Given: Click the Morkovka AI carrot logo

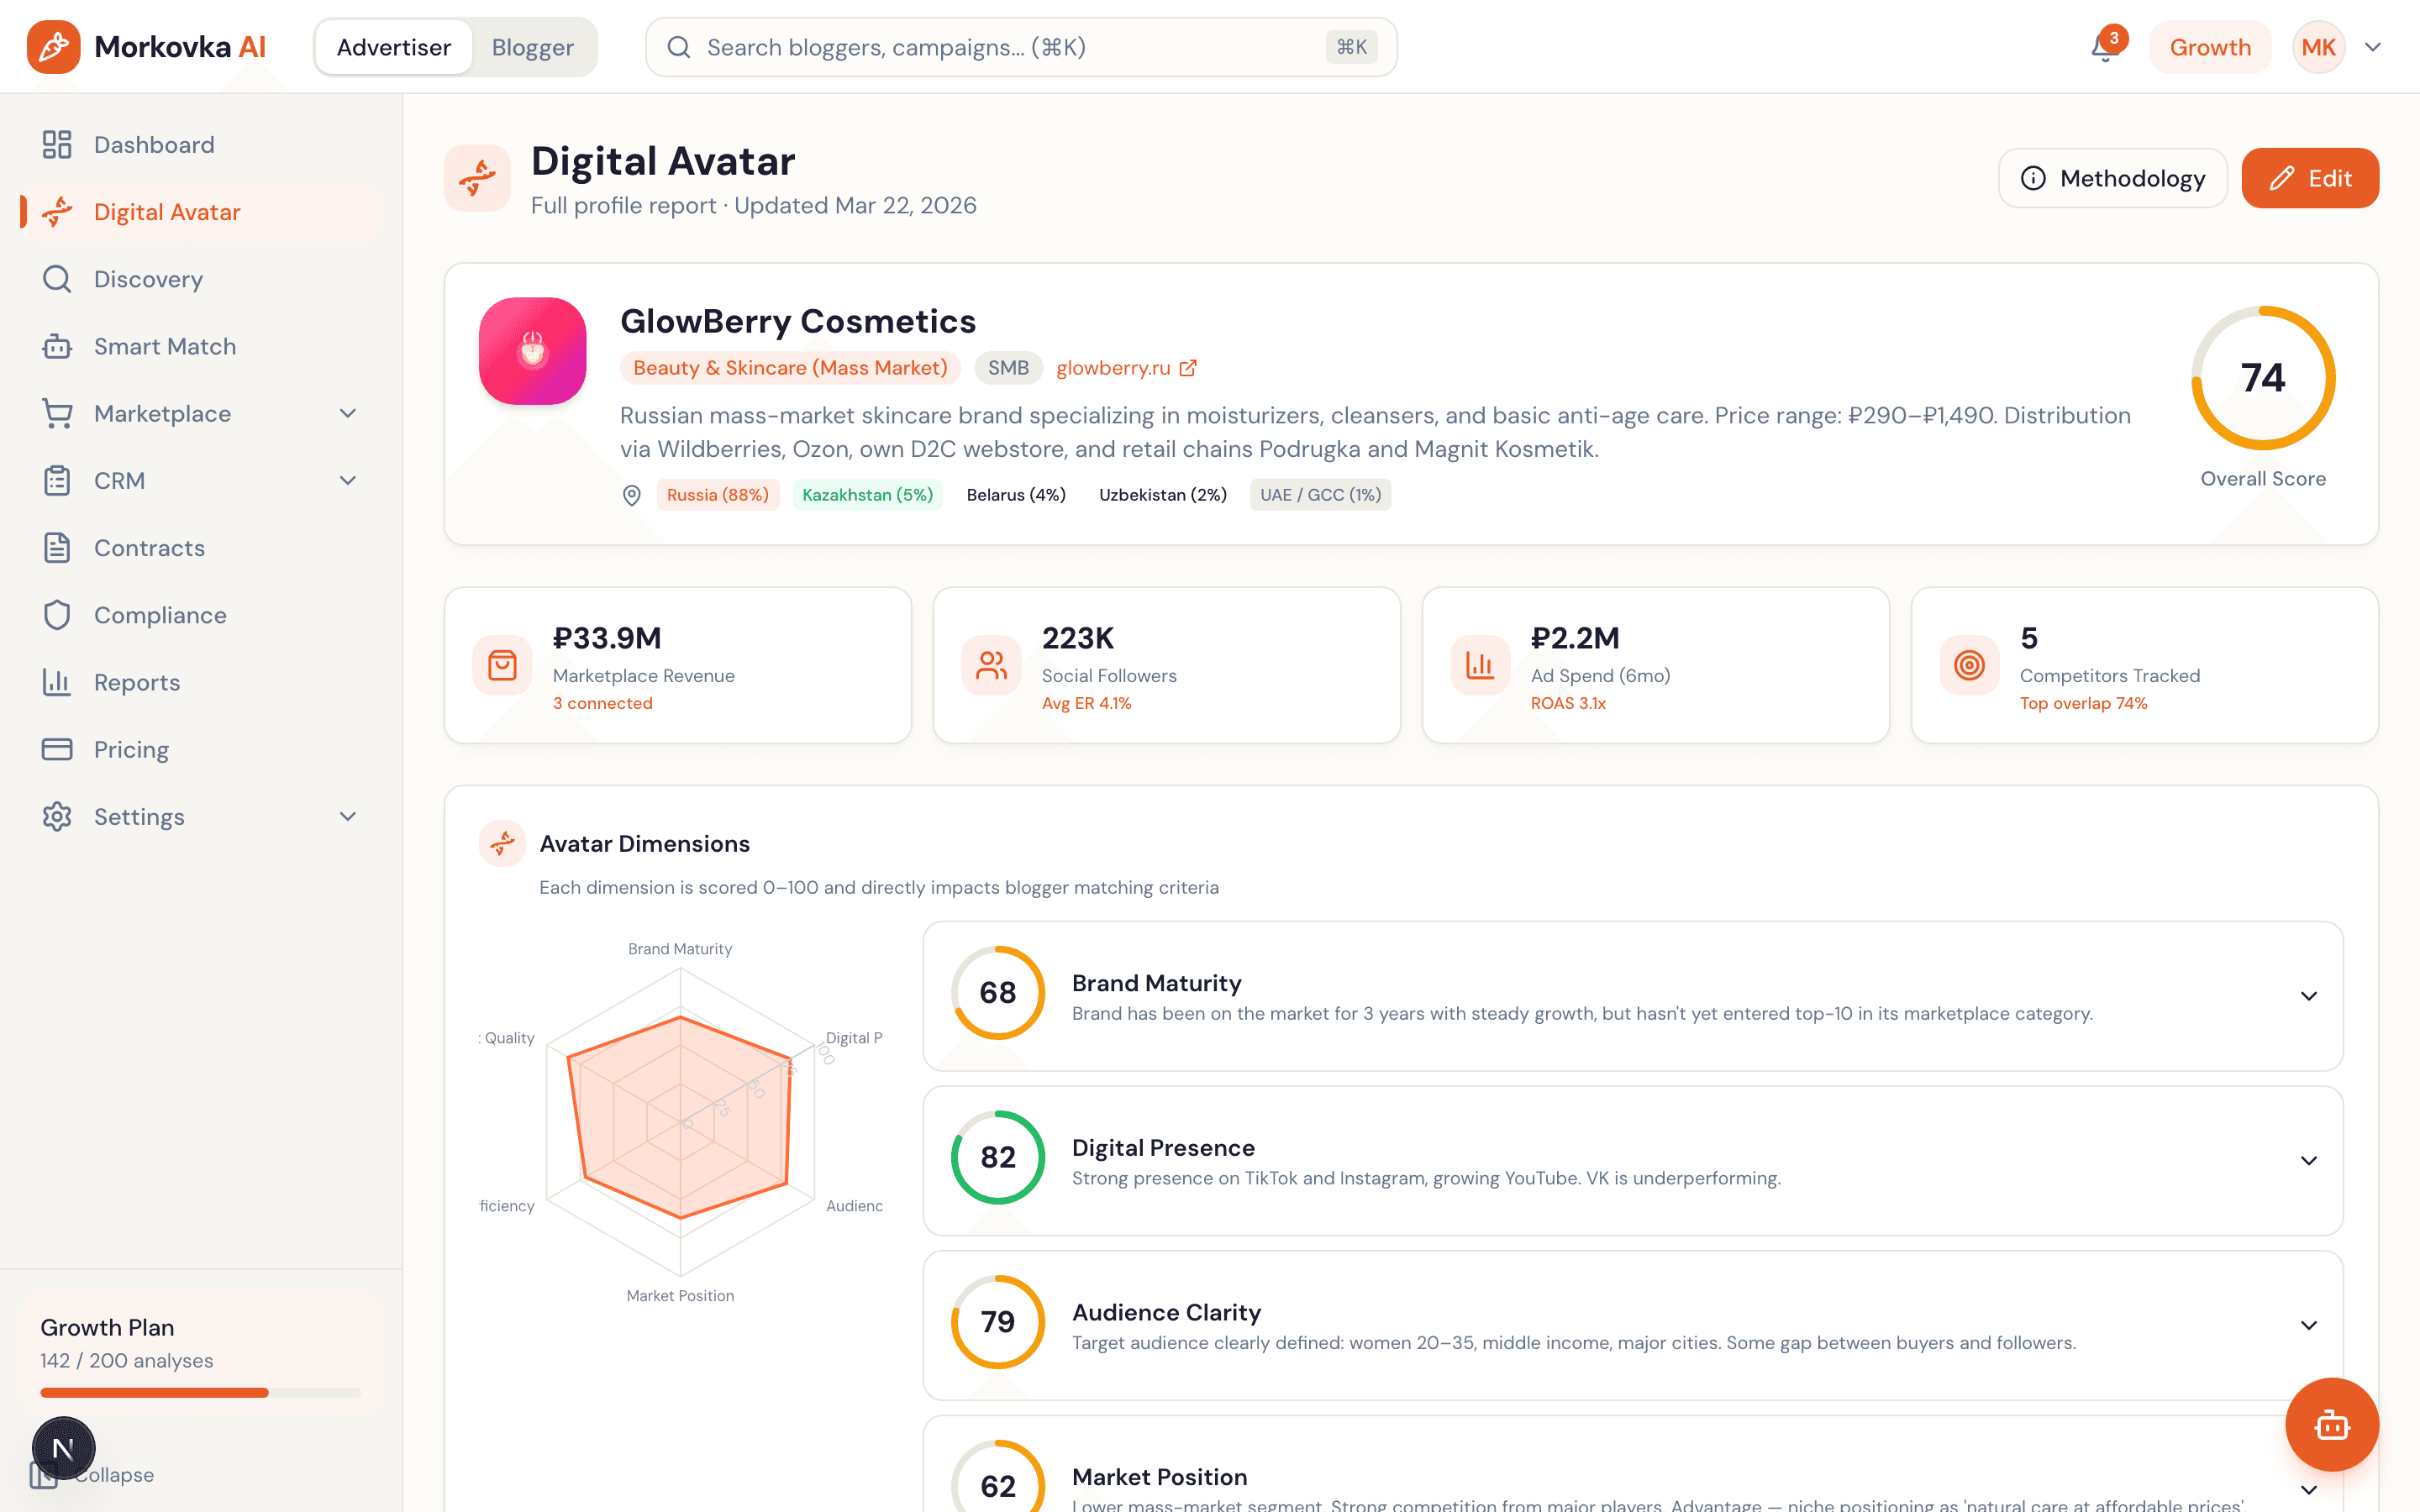Looking at the screenshot, I should (x=53, y=47).
